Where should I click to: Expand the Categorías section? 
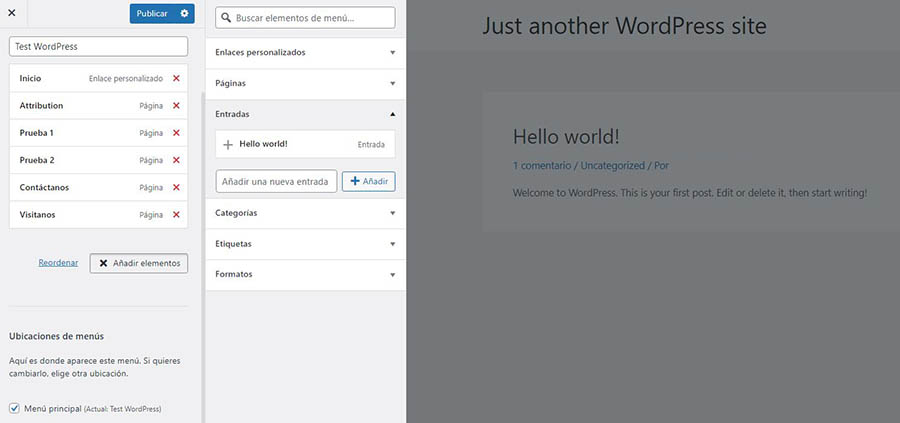point(392,213)
